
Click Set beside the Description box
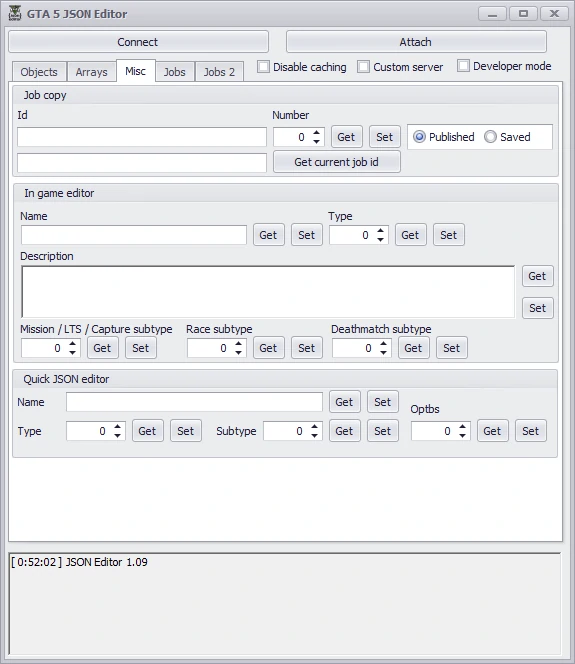tap(537, 308)
